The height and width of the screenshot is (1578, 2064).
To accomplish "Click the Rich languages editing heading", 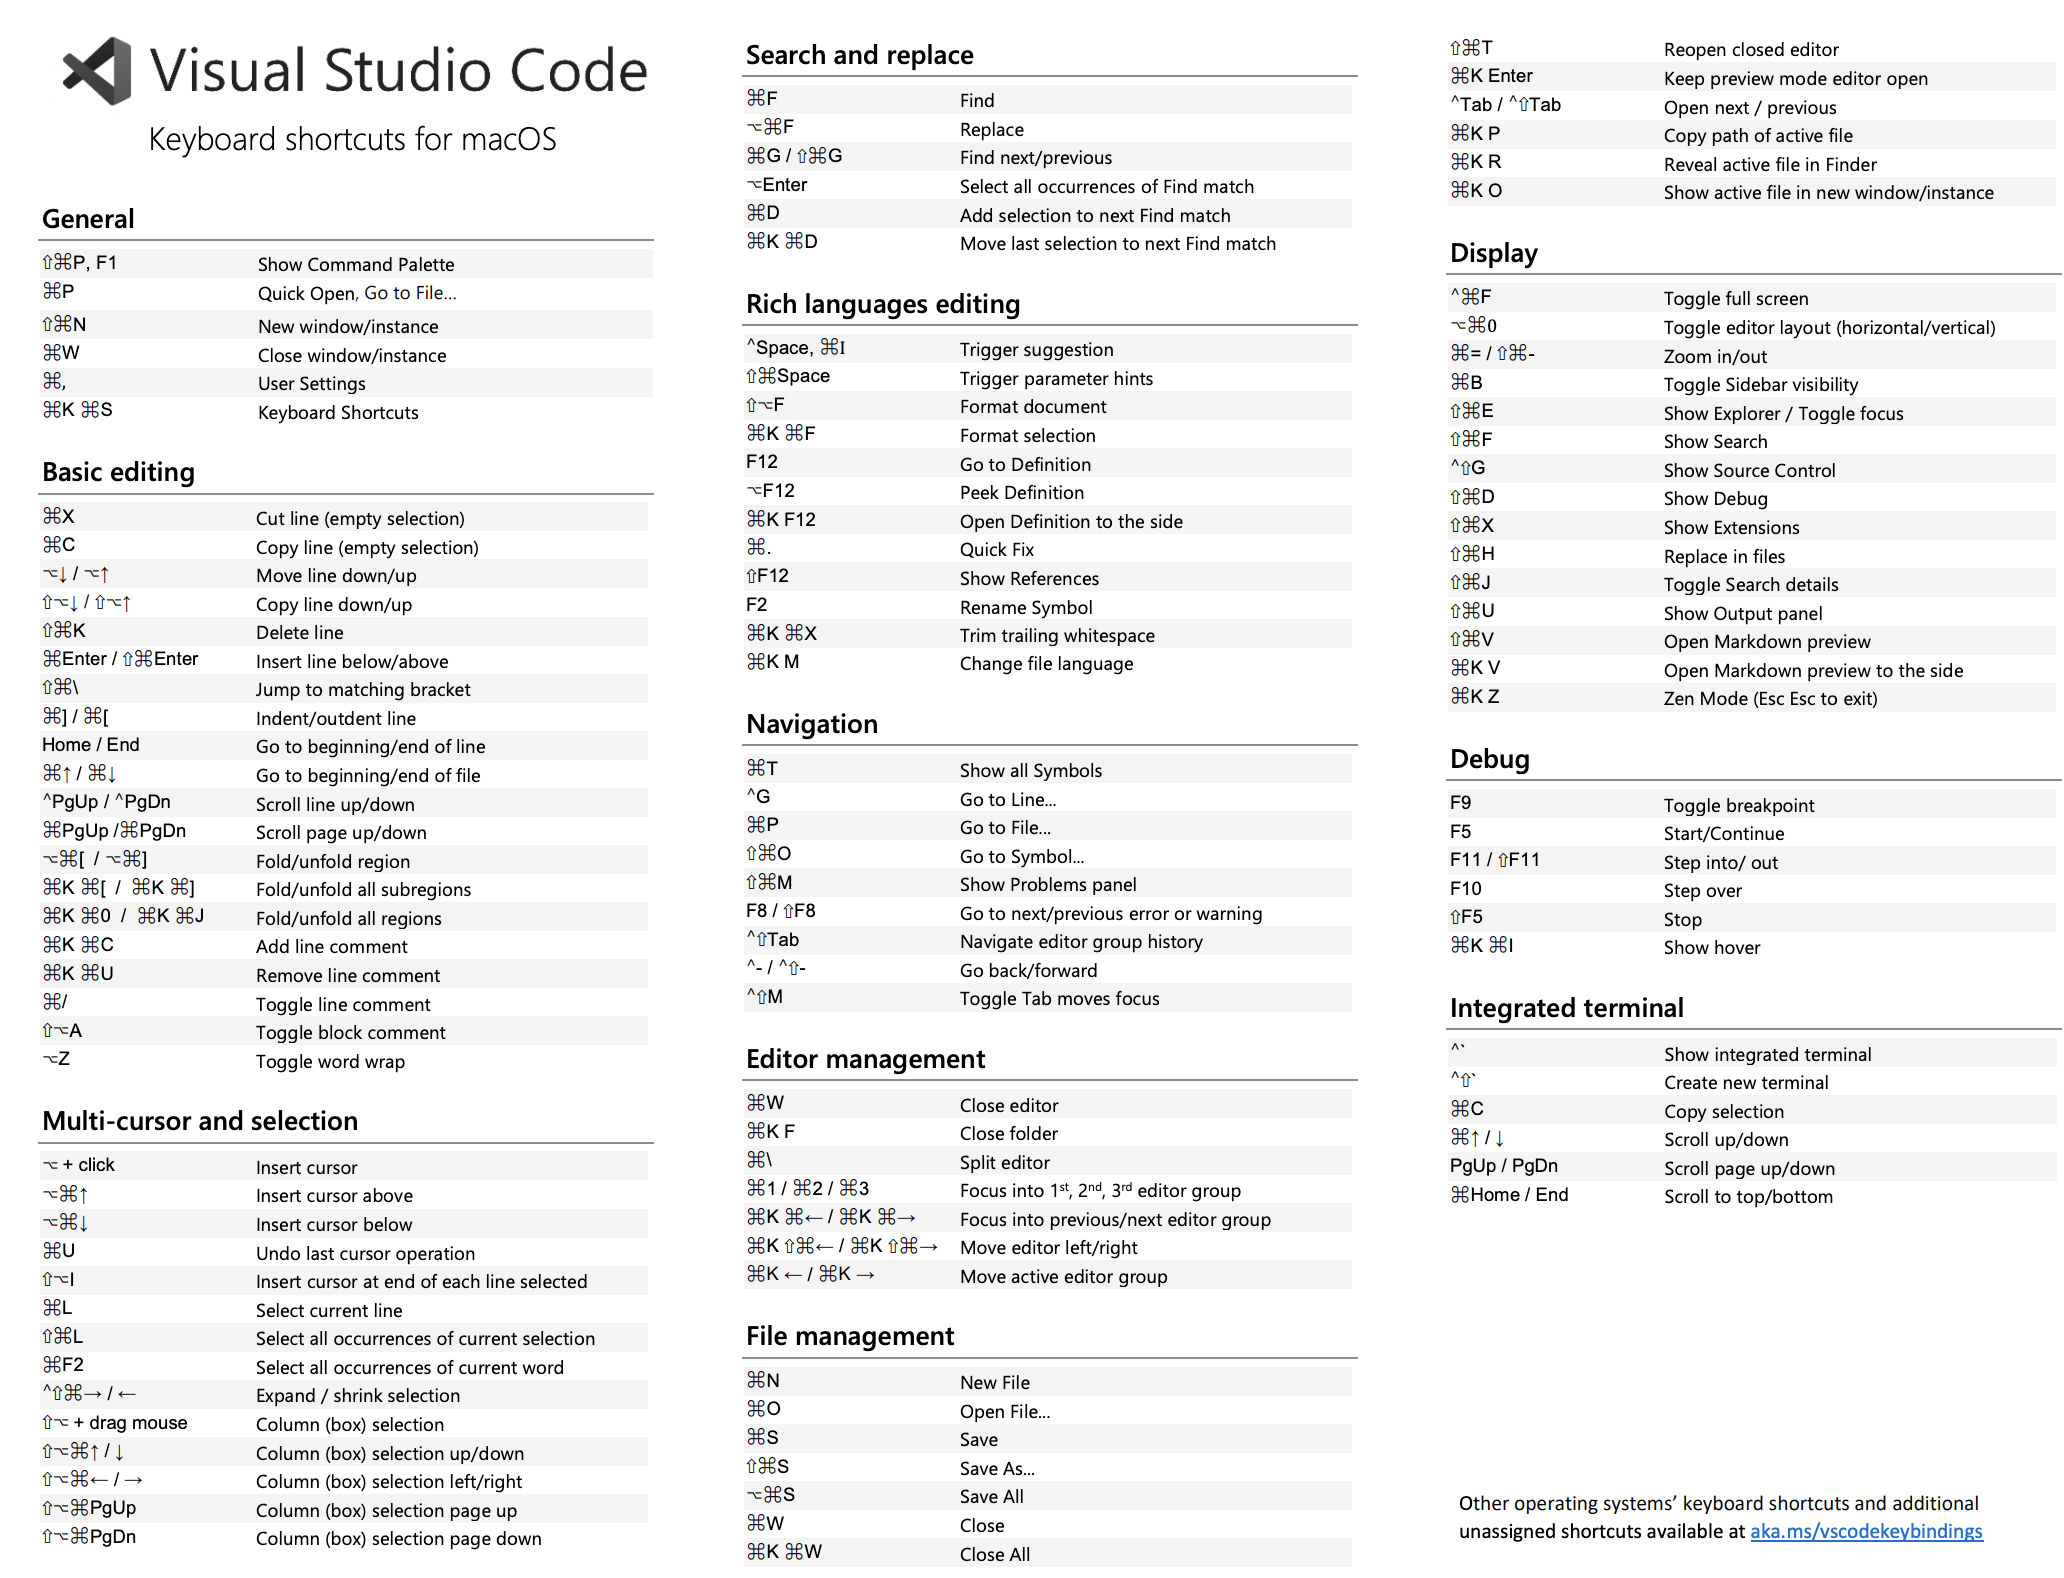I will point(882,304).
